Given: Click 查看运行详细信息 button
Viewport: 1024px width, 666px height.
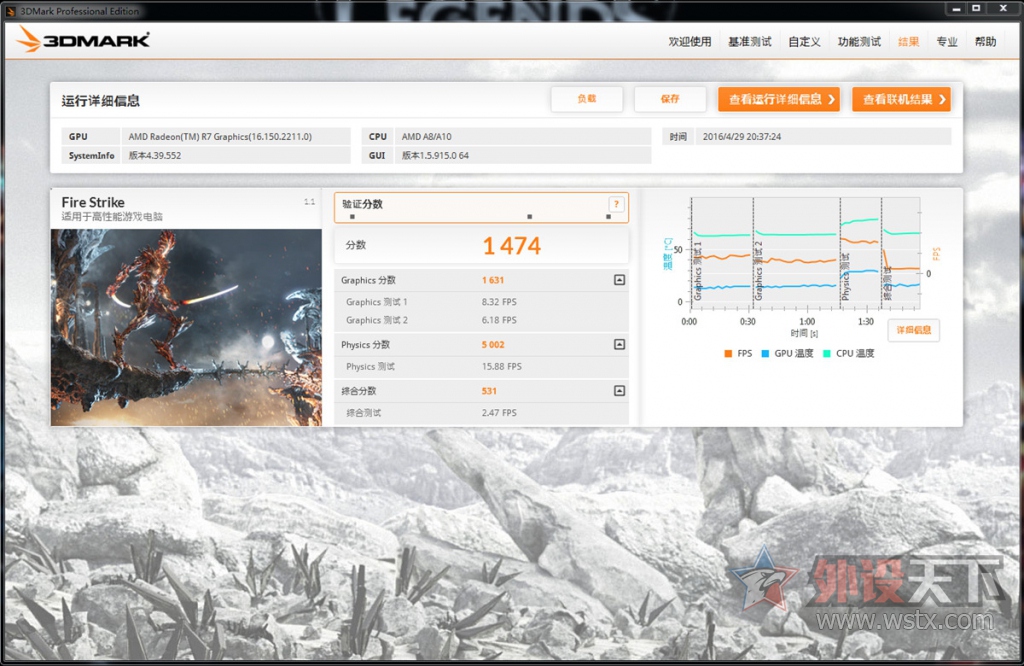Looking at the screenshot, I should [x=779, y=99].
